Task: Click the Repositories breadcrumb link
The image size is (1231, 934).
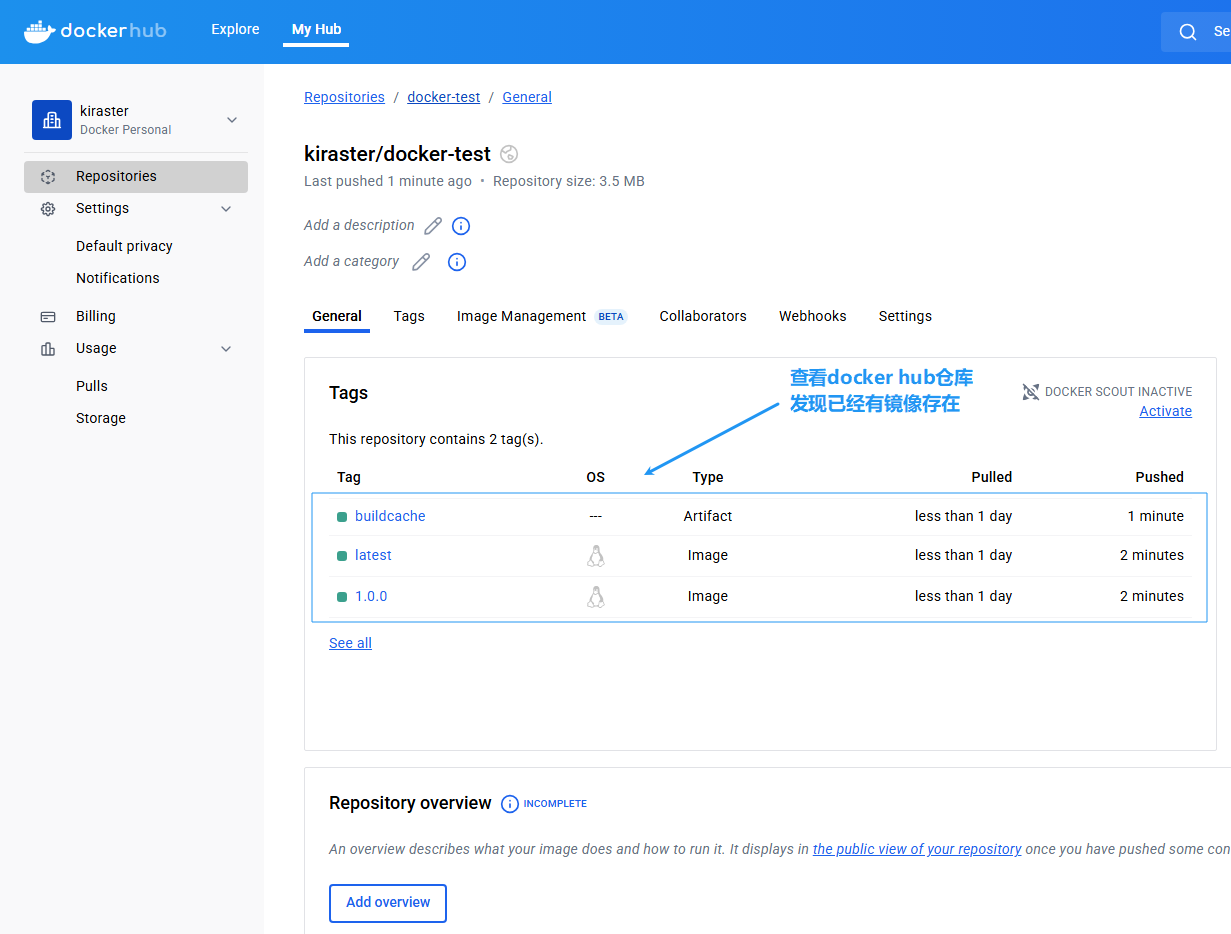Action: tap(344, 97)
